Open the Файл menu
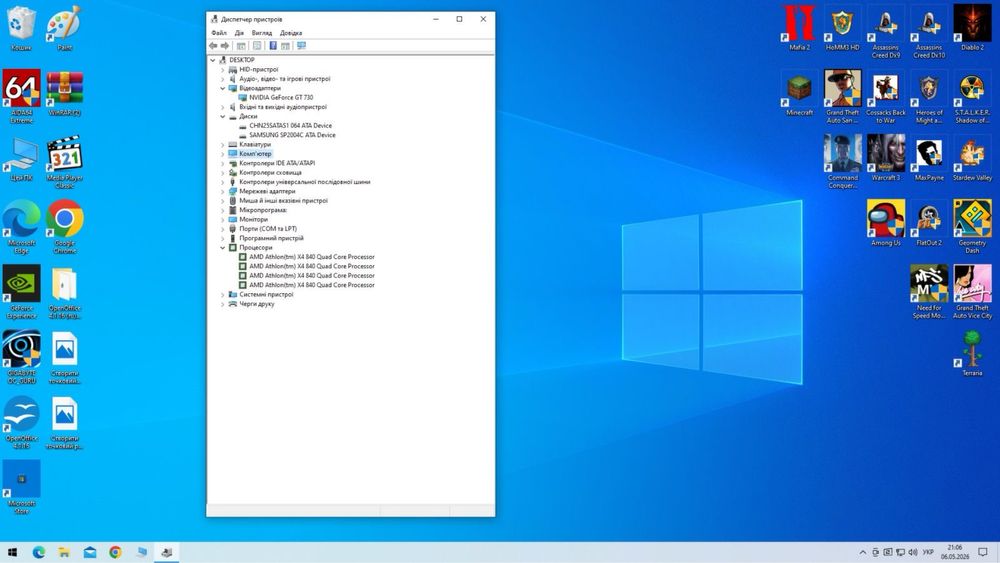Image resolution: width=1000 pixels, height=563 pixels. point(219,33)
